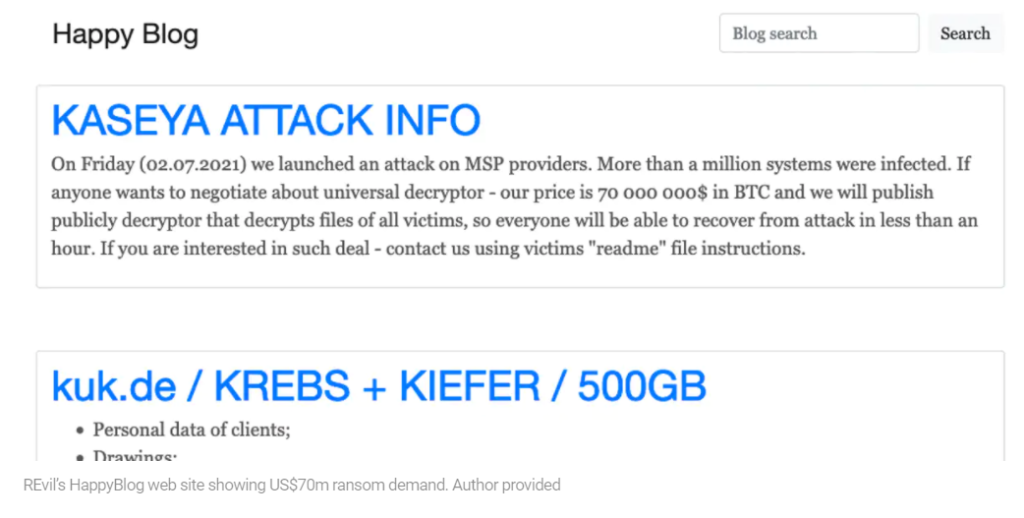Click the Search button

pos(965,33)
